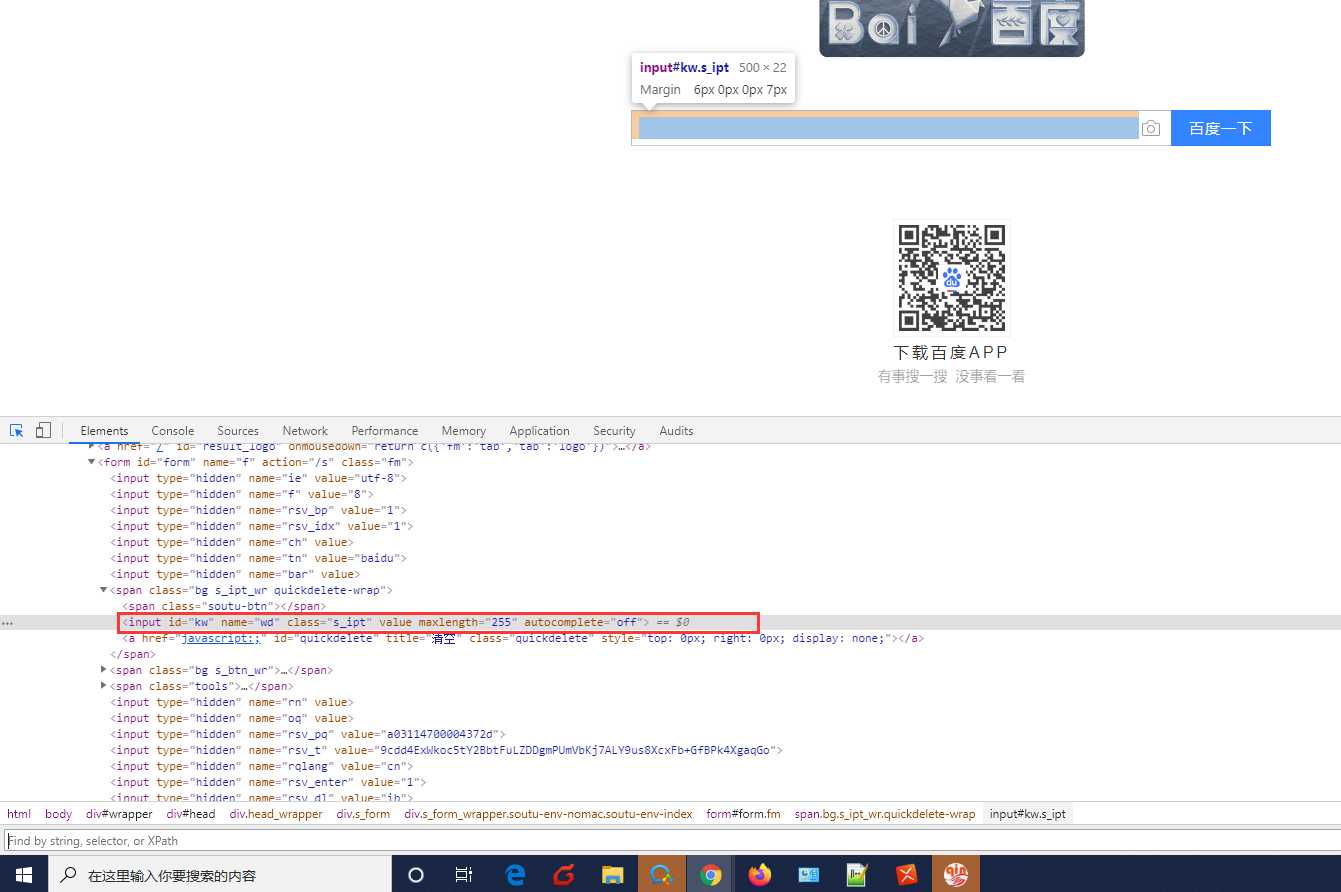Toggle the device toolbar icon

(43, 431)
